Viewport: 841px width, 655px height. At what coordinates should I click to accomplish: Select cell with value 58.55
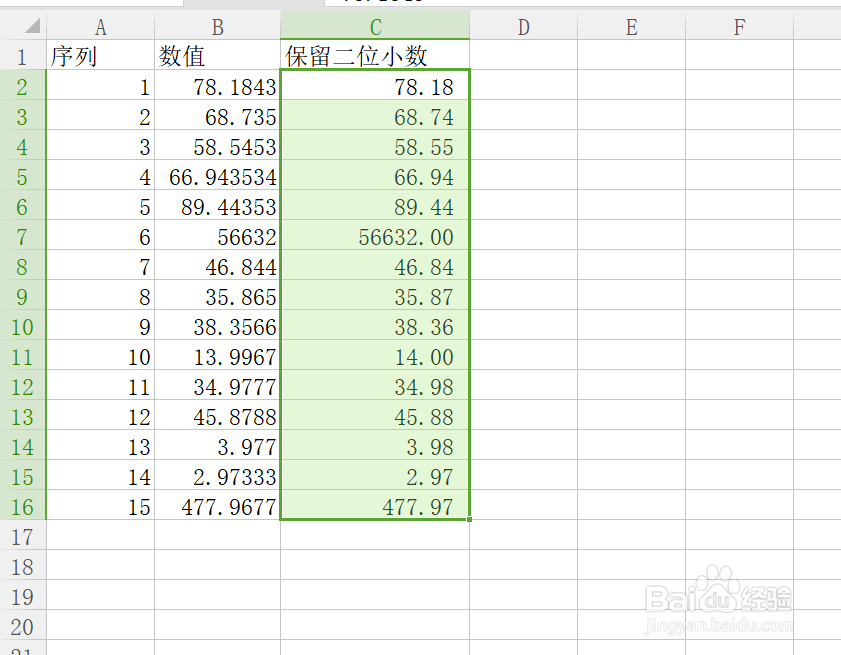[x=375, y=145]
